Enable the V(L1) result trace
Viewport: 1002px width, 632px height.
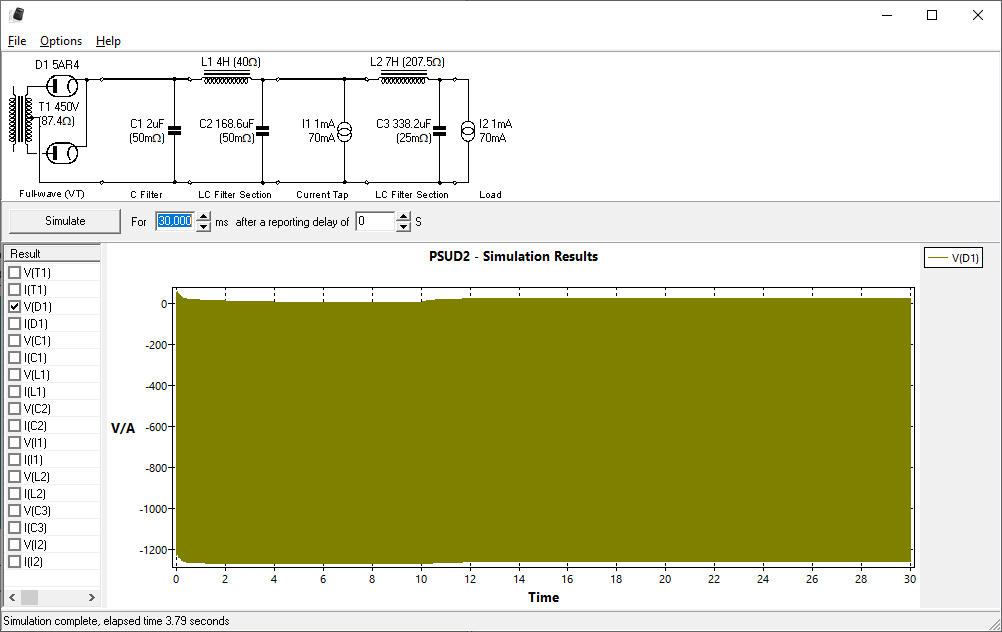(x=15, y=374)
